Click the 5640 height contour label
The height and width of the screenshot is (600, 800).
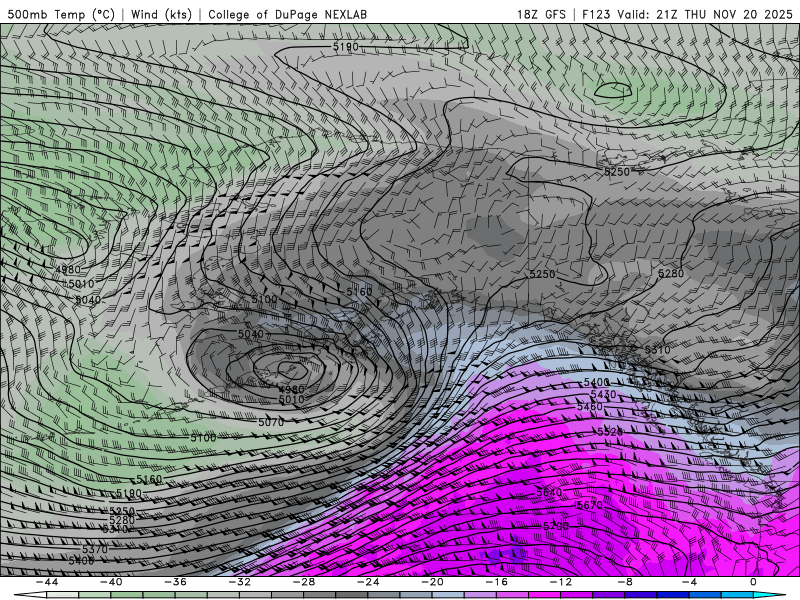[x=549, y=492]
